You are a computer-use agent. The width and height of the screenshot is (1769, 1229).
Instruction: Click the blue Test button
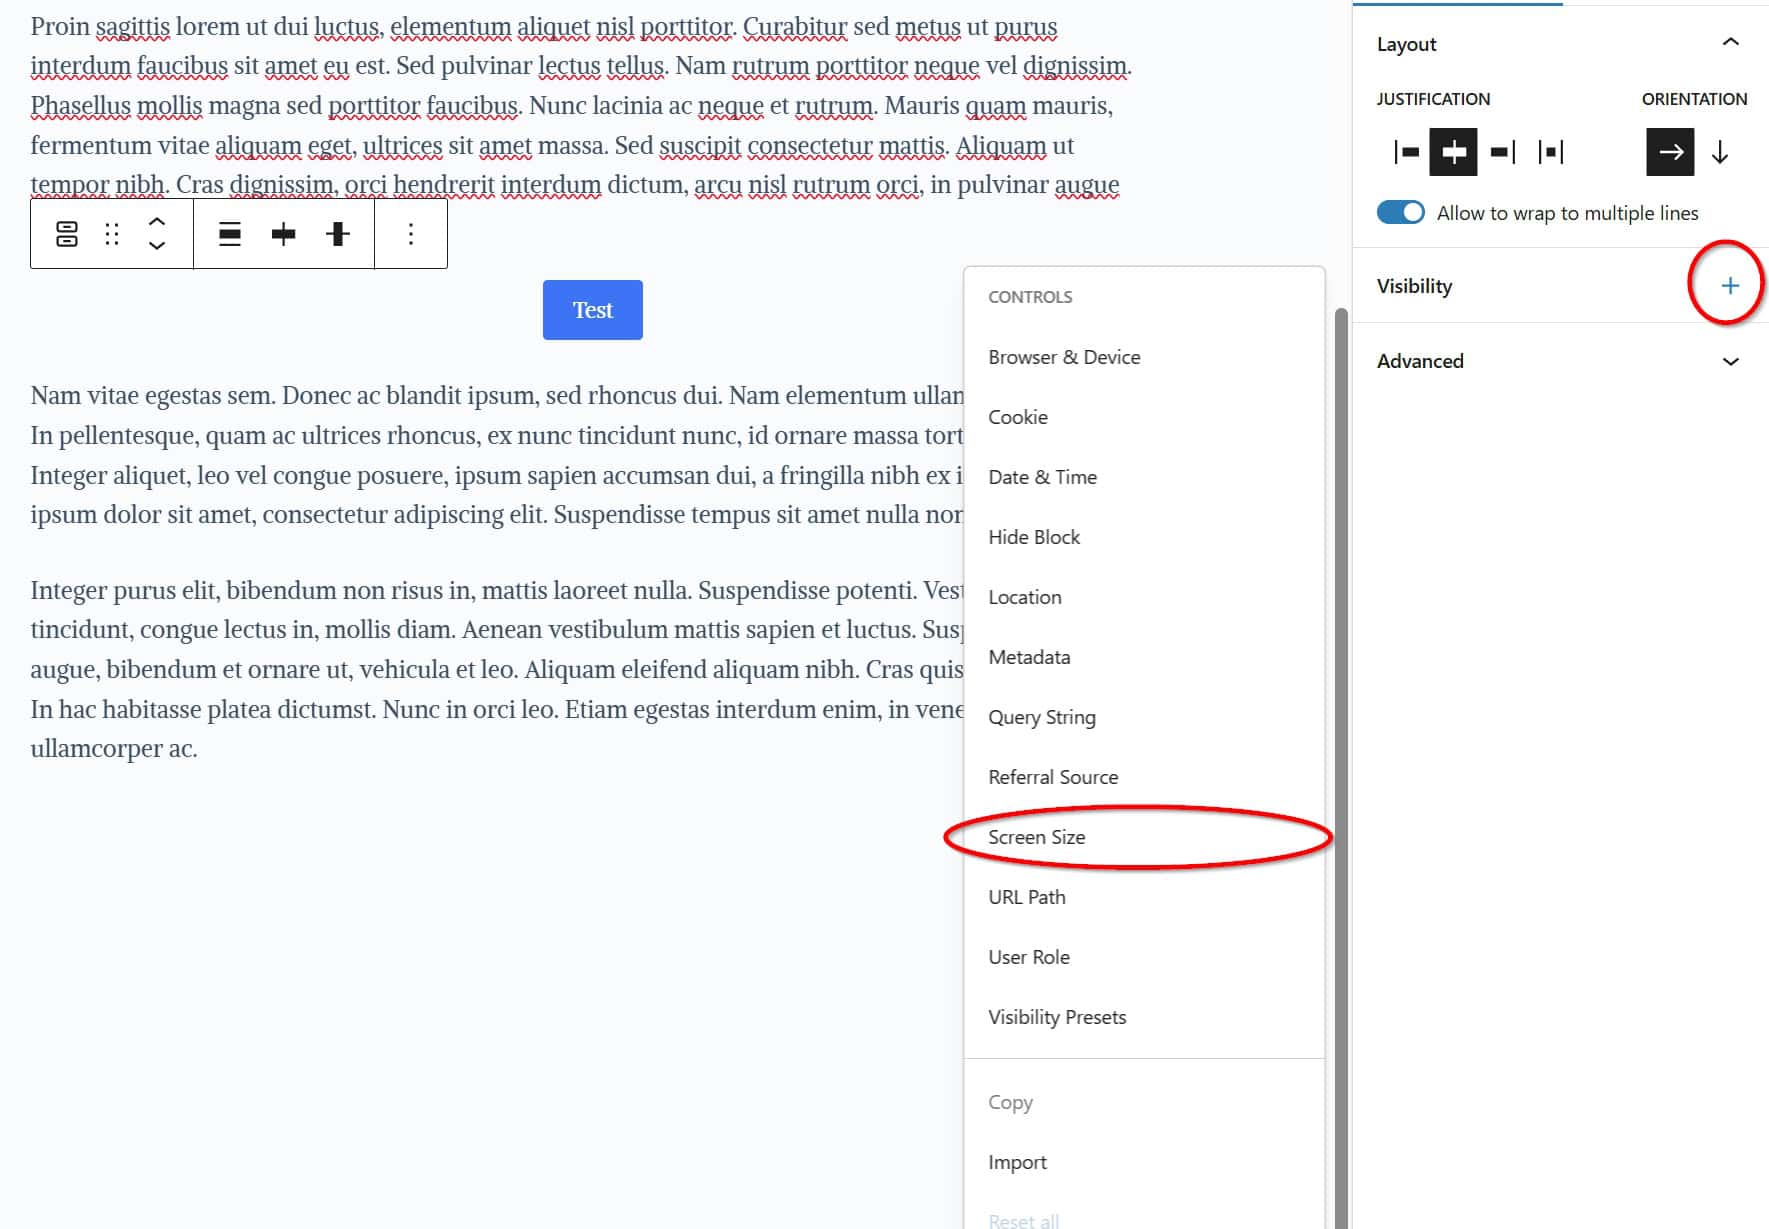[x=592, y=310]
